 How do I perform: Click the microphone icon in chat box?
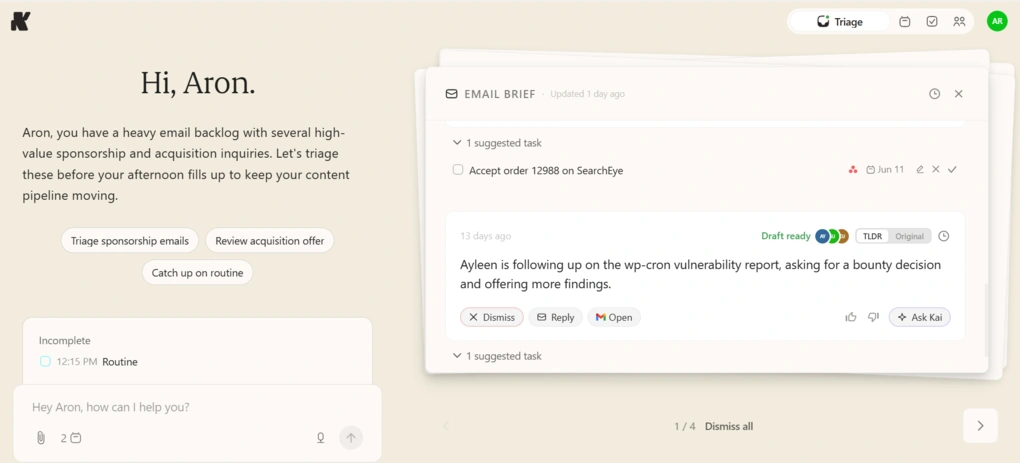(x=320, y=438)
